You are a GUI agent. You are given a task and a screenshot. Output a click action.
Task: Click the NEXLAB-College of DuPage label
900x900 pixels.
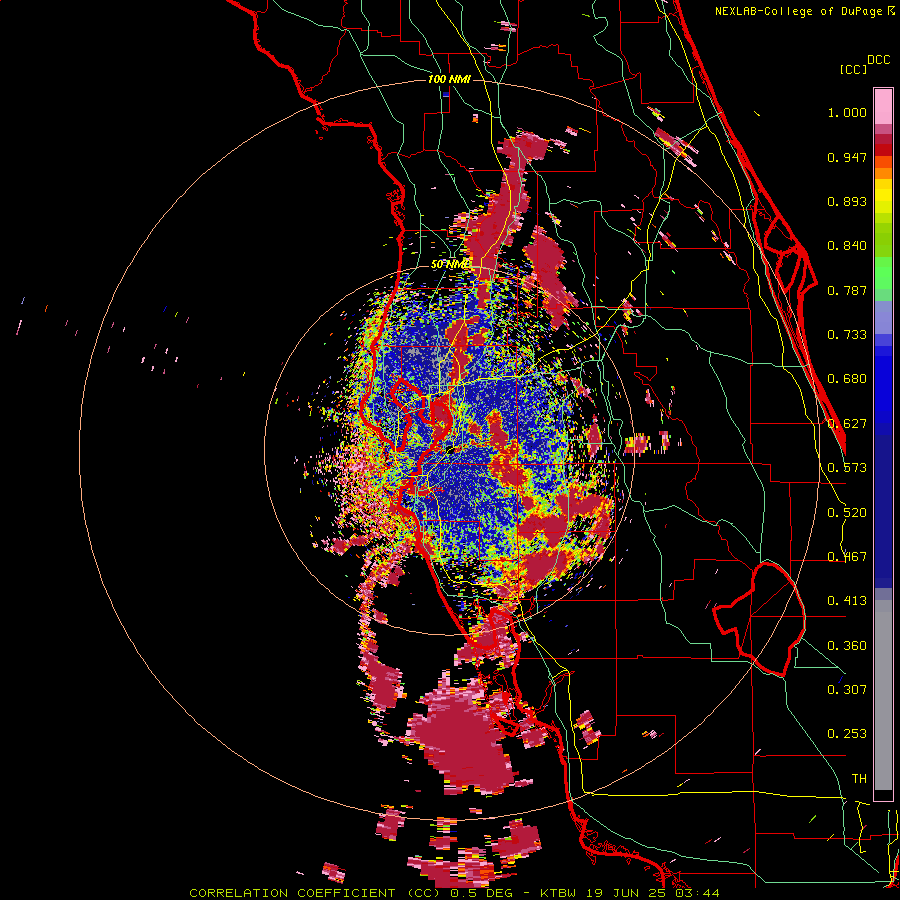coord(800,11)
